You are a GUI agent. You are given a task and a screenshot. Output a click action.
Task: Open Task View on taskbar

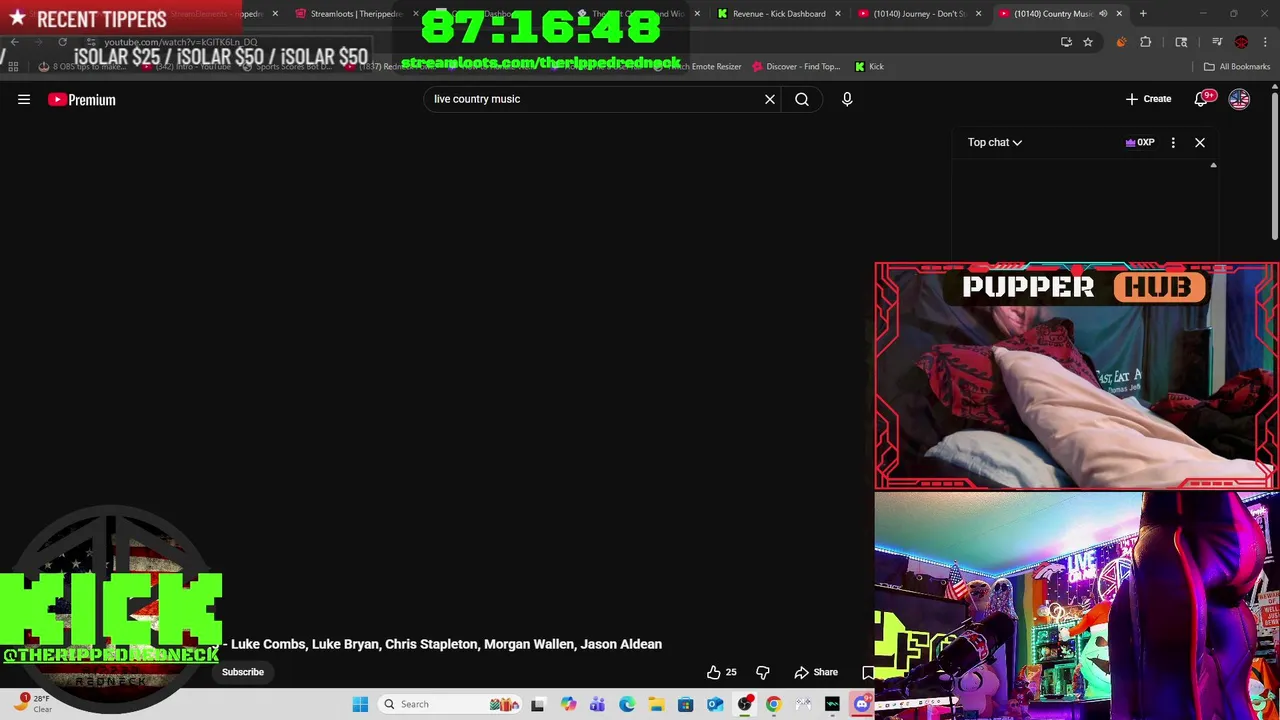click(x=537, y=704)
